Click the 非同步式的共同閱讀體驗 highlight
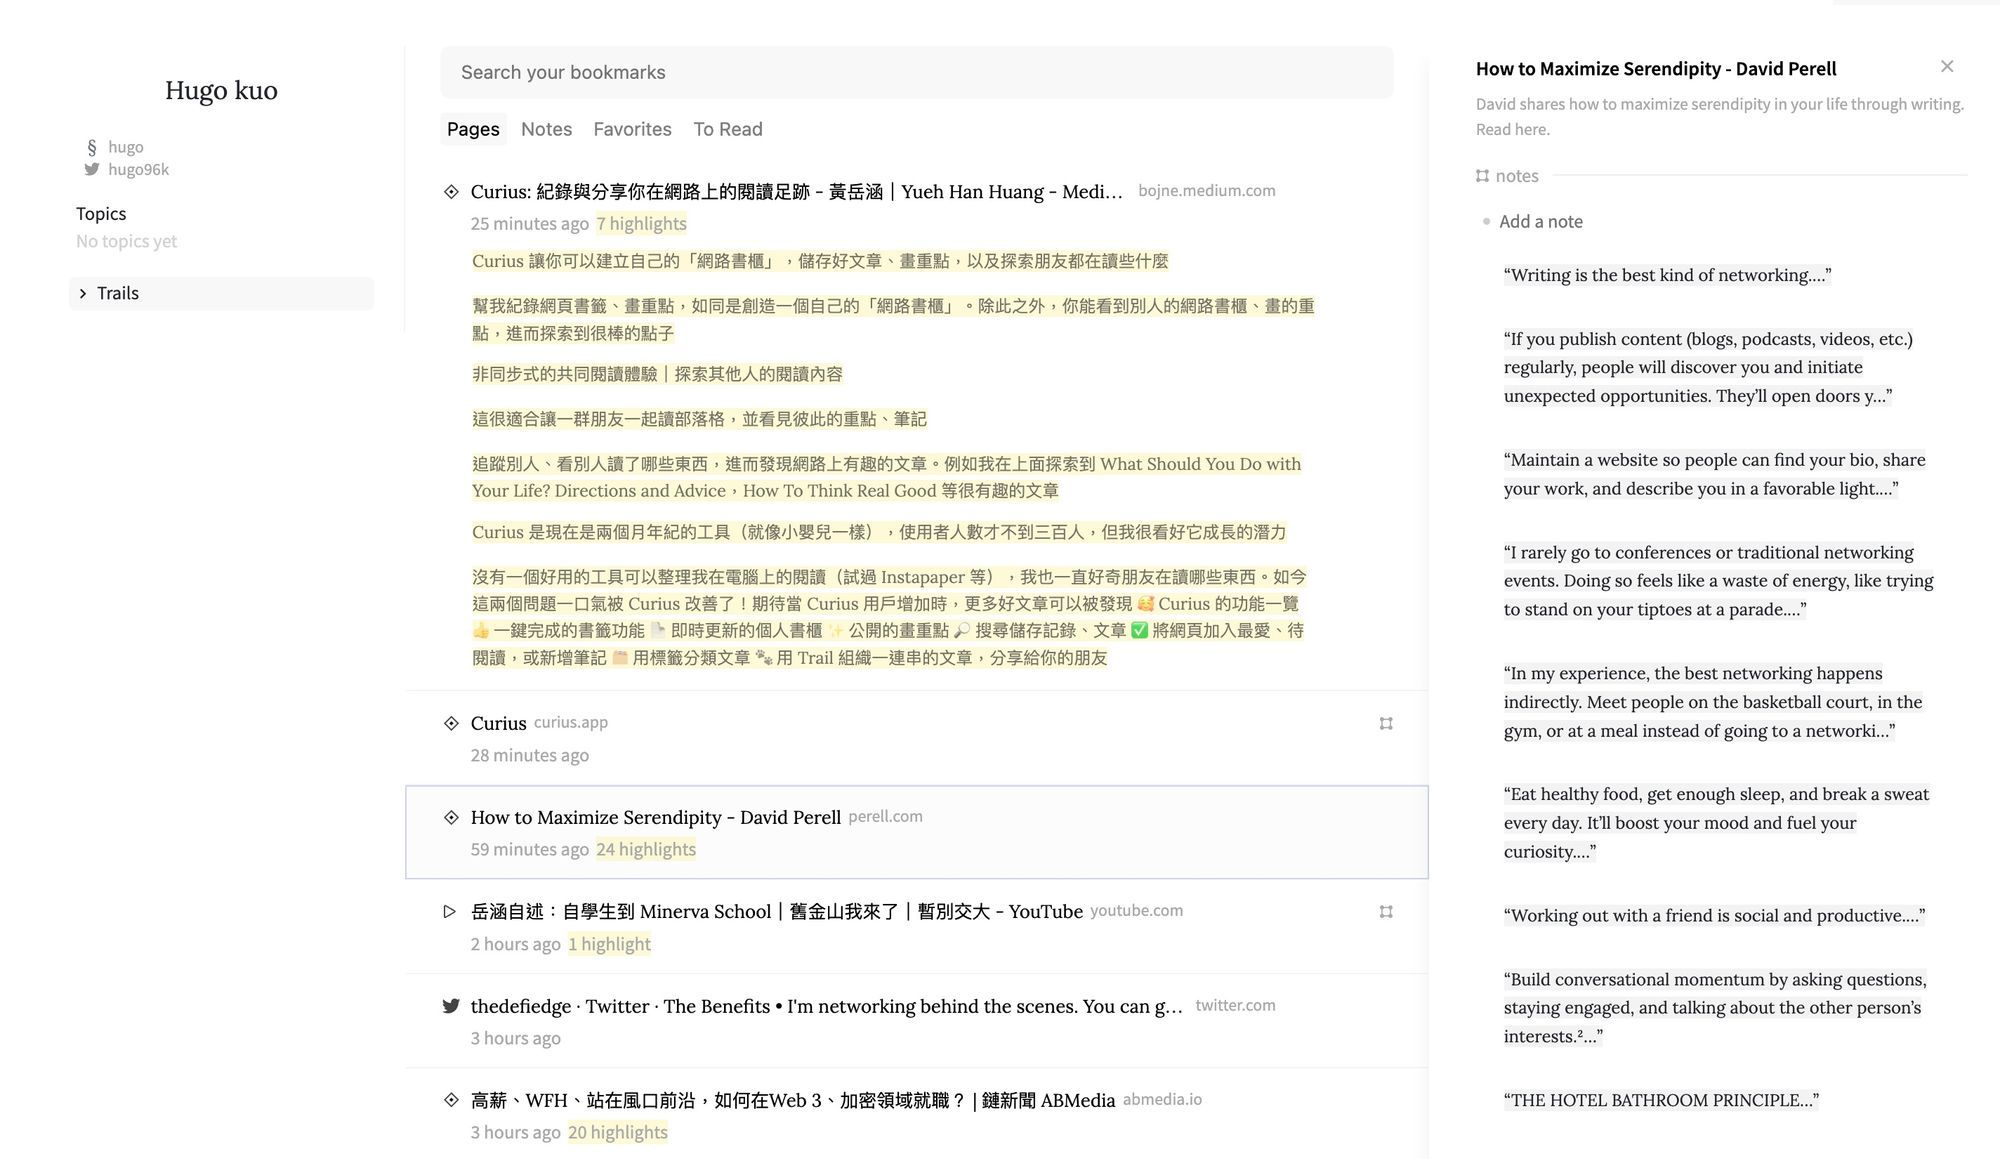 657,374
